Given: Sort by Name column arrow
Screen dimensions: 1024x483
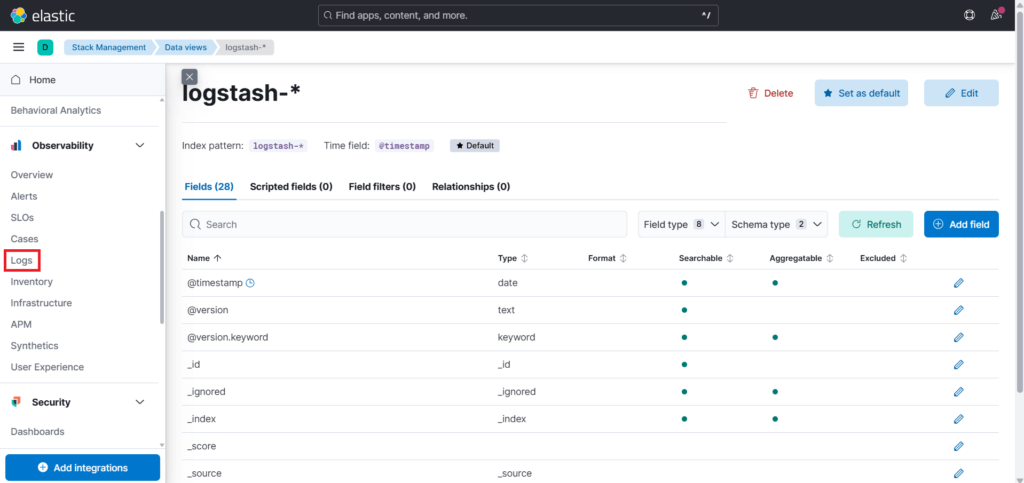Looking at the screenshot, I should [x=217, y=258].
